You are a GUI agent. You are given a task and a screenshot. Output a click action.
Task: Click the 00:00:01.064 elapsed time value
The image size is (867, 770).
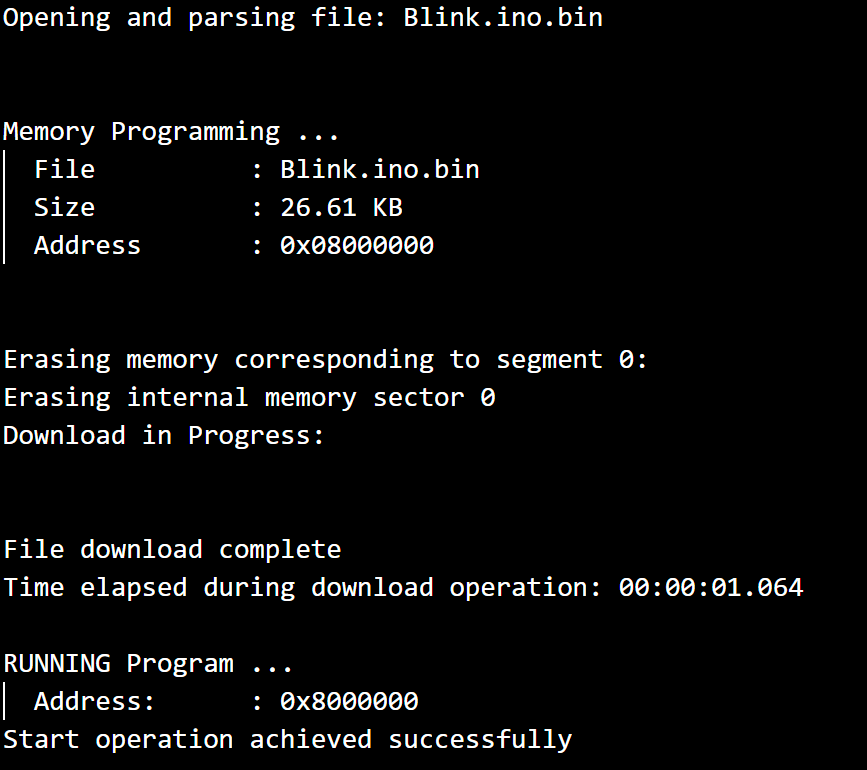[711, 588]
